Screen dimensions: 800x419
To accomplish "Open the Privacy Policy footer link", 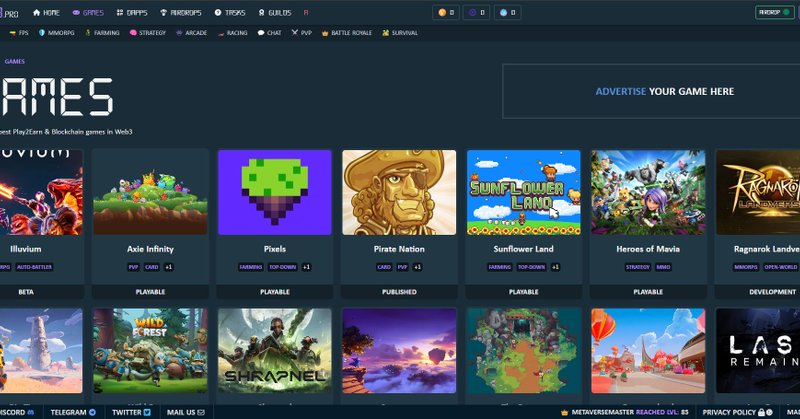I will click(x=737, y=412).
